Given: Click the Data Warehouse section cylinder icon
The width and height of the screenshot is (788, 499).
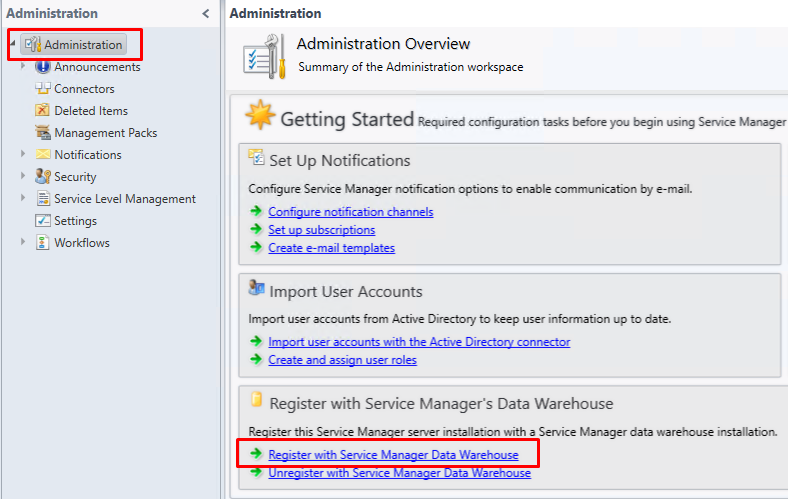Looking at the screenshot, I should pyautogui.click(x=256, y=400).
